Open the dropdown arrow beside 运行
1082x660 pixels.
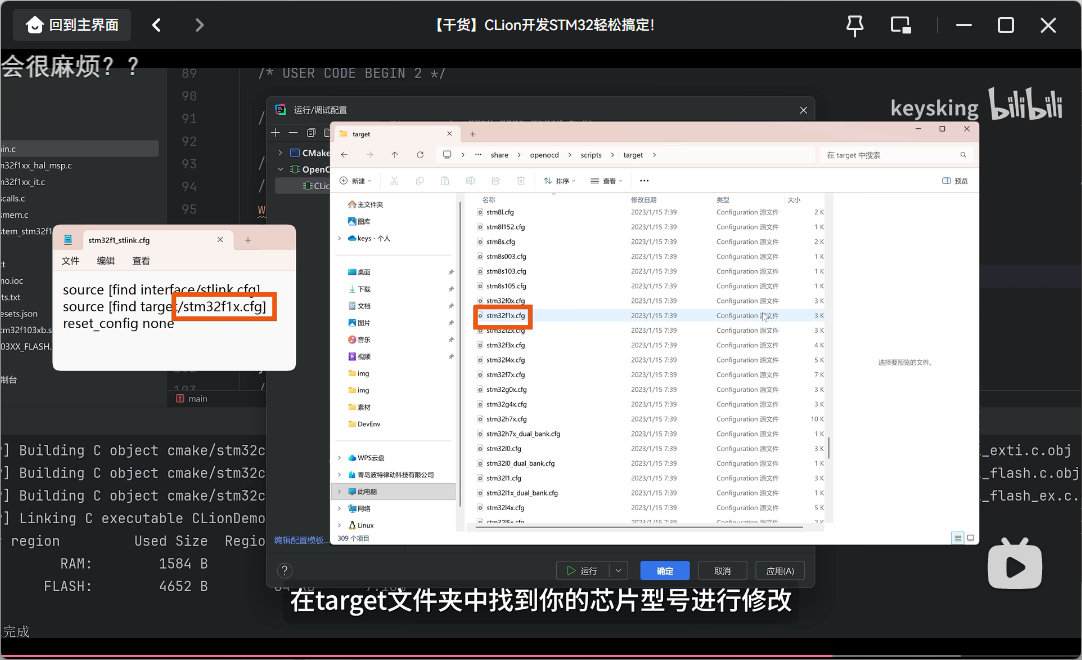618,571
